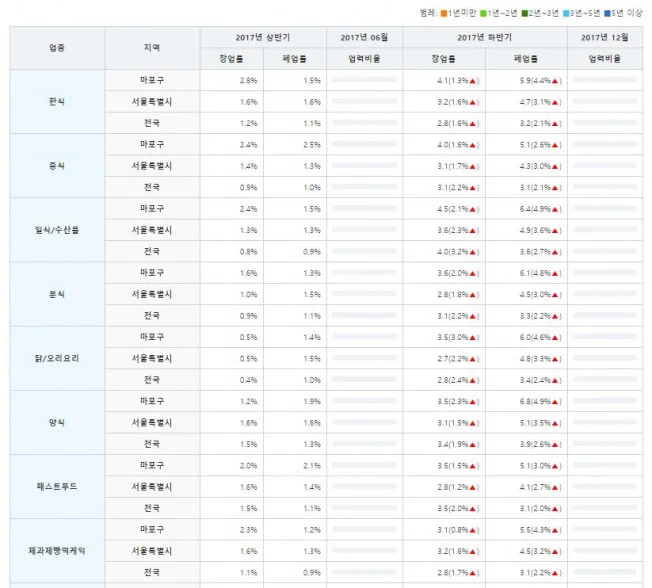
Task: Click the 2017년 하반기 header
Action: click(x=485, y=37)
